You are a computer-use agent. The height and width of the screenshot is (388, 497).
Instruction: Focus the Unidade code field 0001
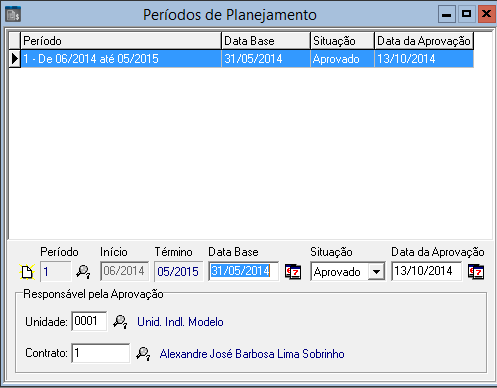[89, 321]
